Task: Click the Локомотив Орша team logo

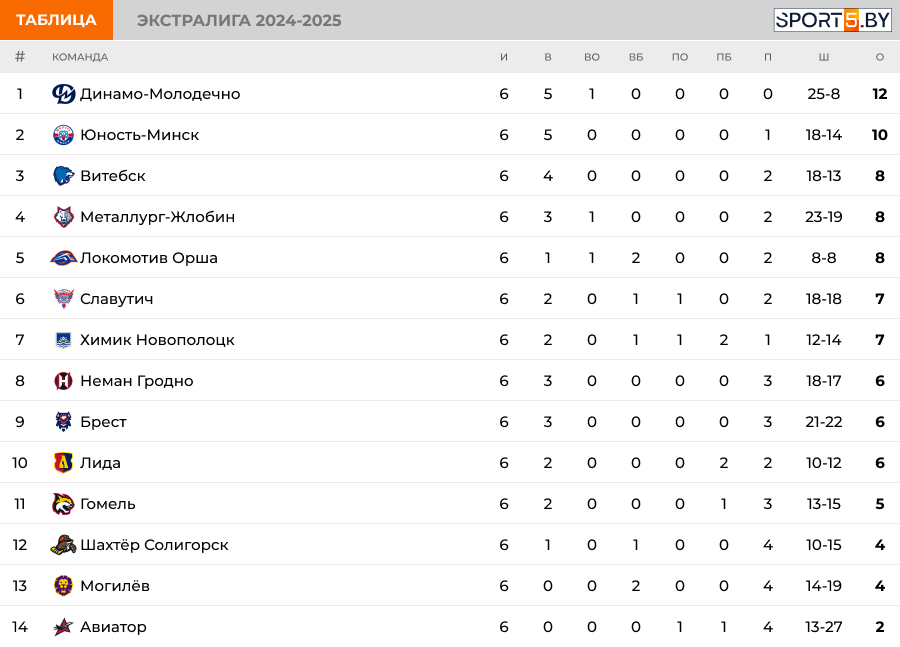Action: pyautogui.click(x=64, y=258)
